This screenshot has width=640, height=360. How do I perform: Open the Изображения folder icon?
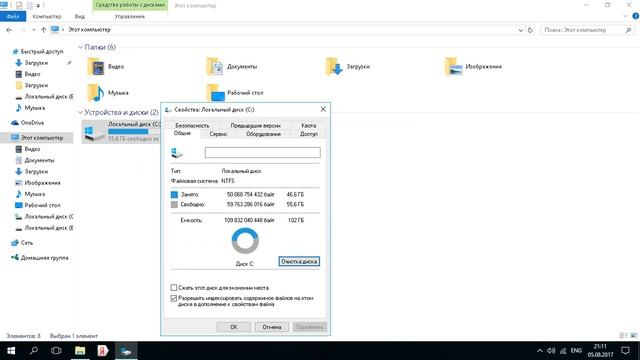(x=453, y=67)
